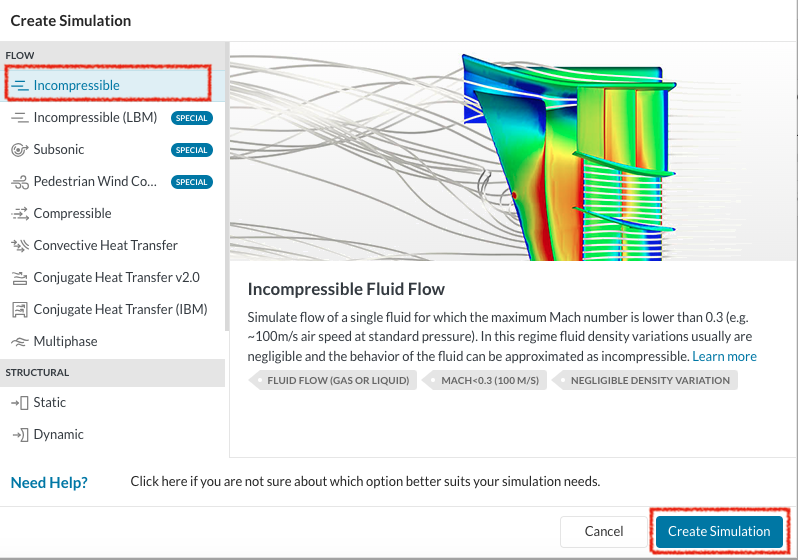The image size is (798, 560).
Task: Click the SPECIAL badge next to Subsonic
Action: pyautogui.click(x=191, y=150)
